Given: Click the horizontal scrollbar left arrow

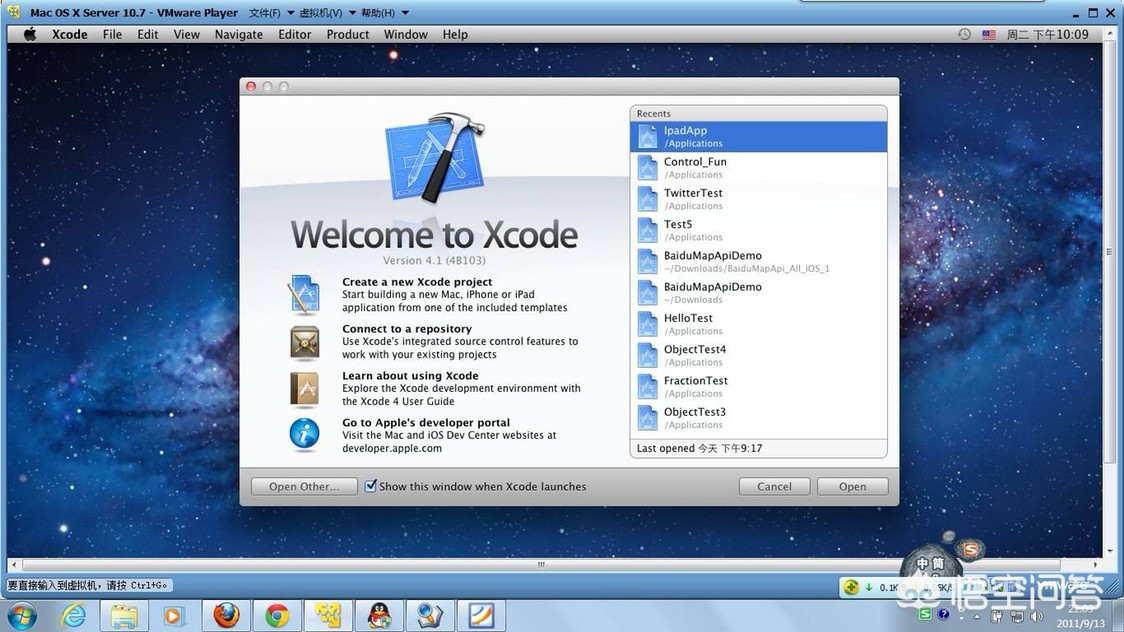Looking at the screenshot, I should (x=14, y=565).
